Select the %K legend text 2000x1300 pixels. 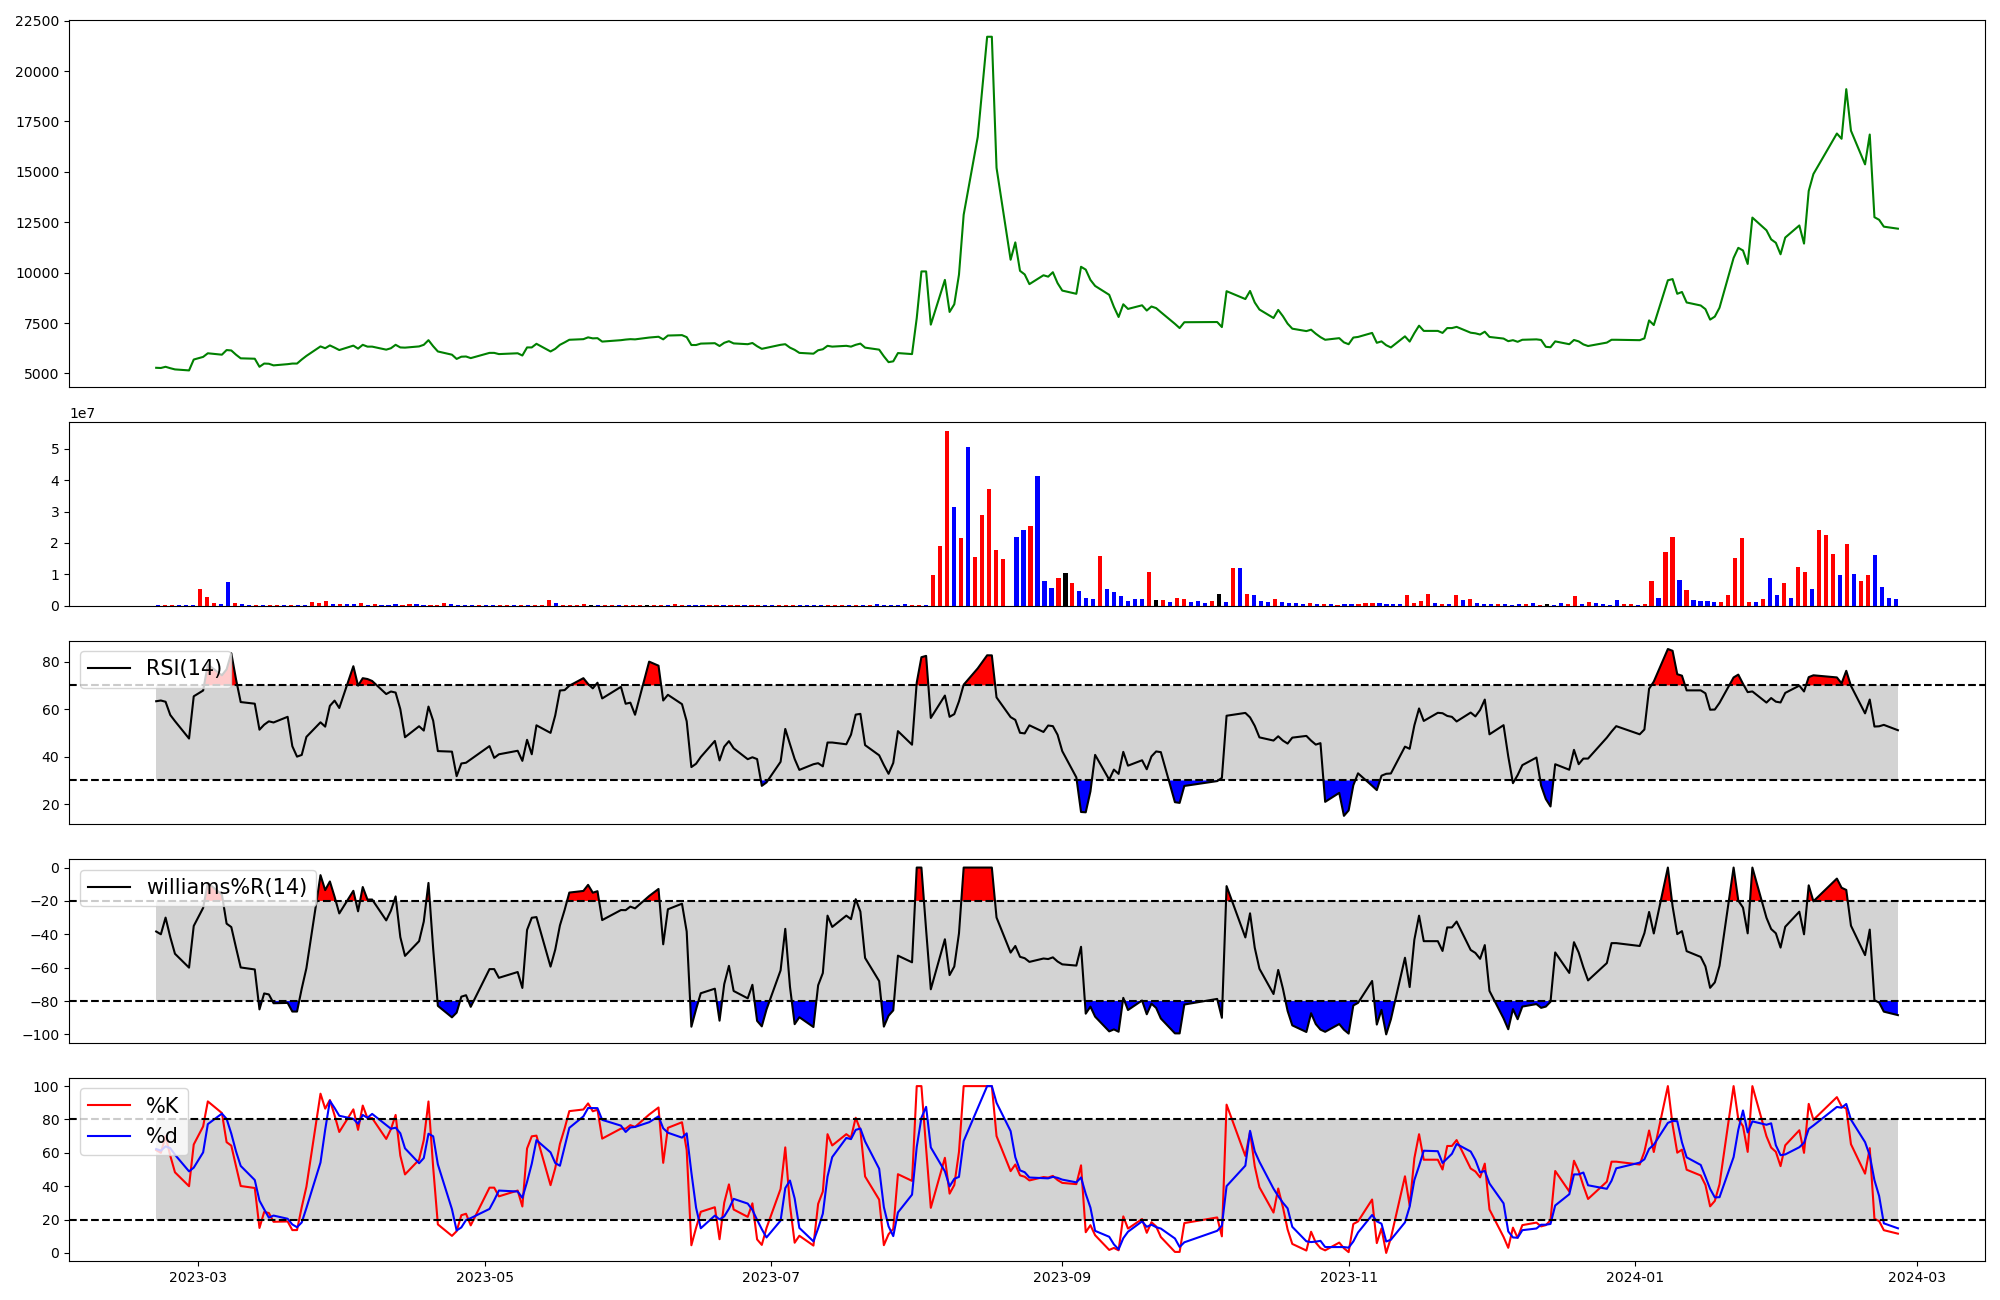[x=162, y=1105]
